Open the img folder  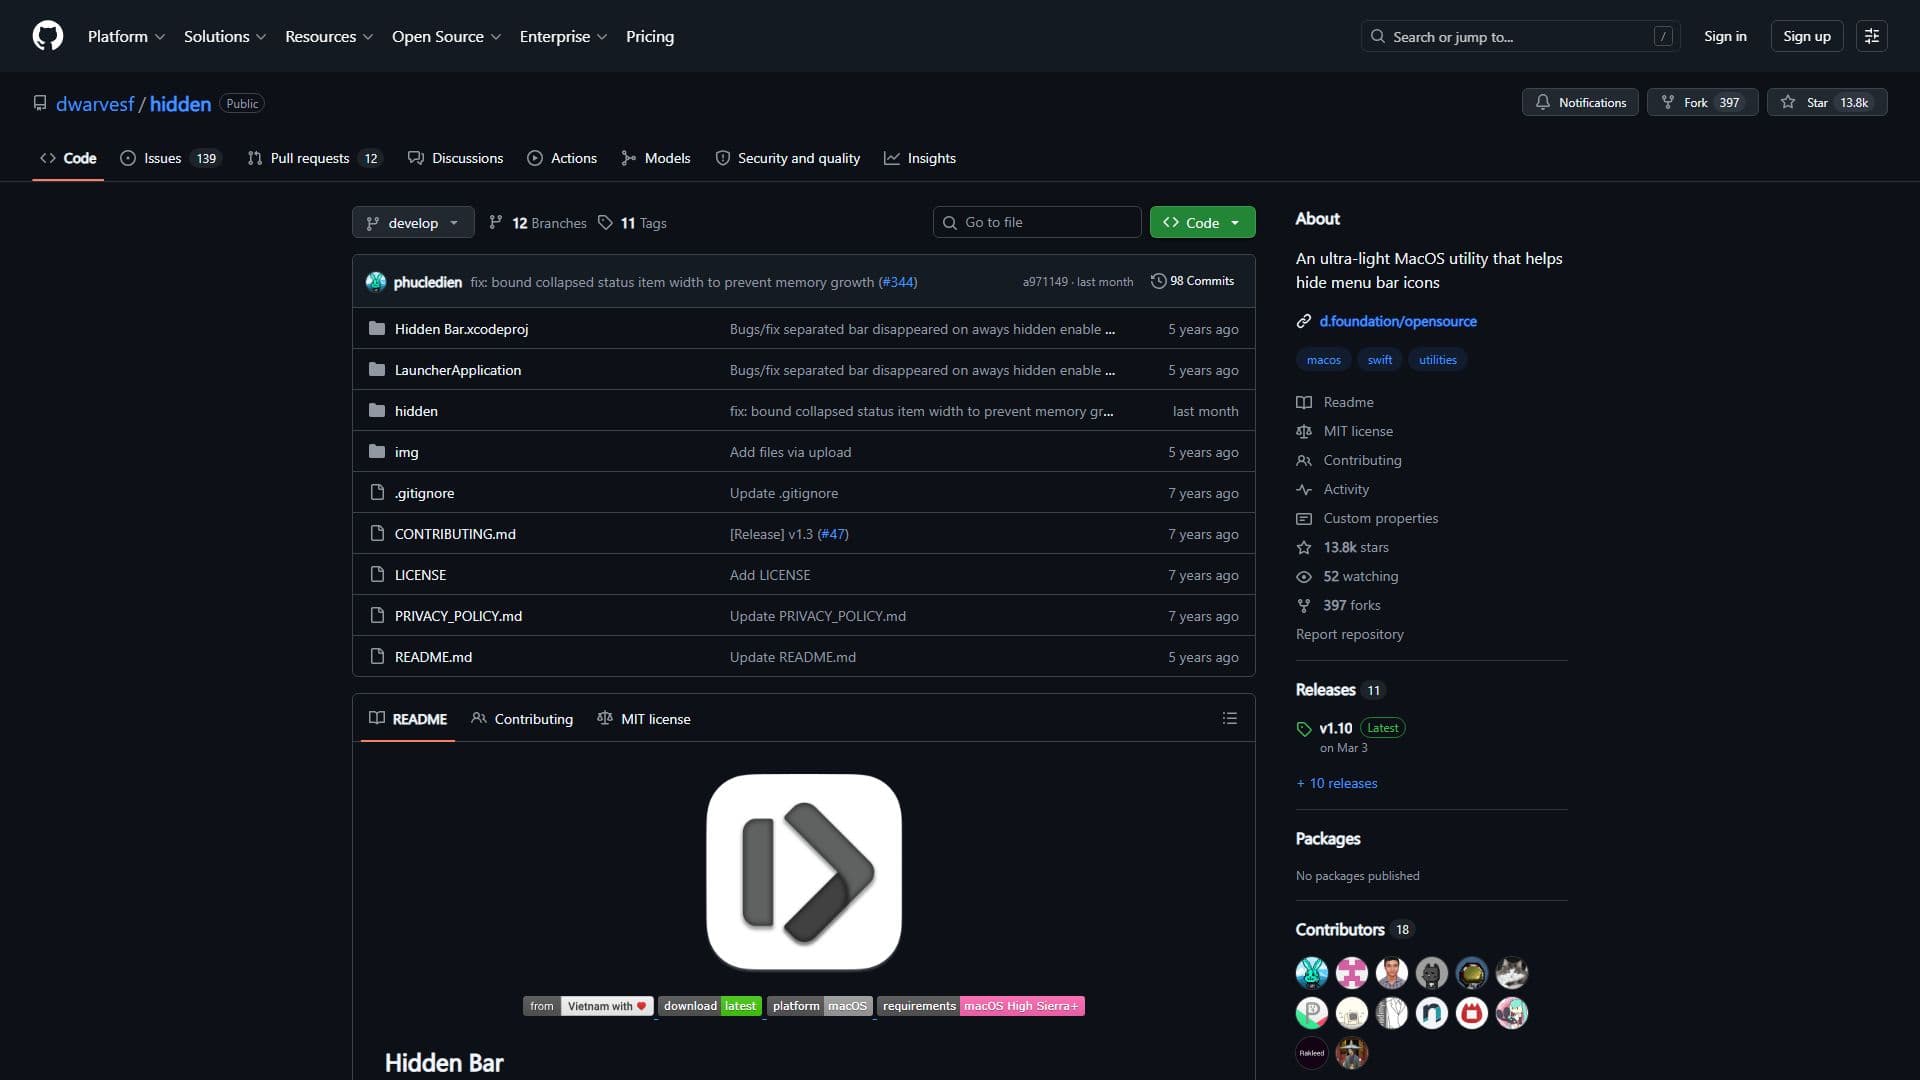tap(406, 452)
